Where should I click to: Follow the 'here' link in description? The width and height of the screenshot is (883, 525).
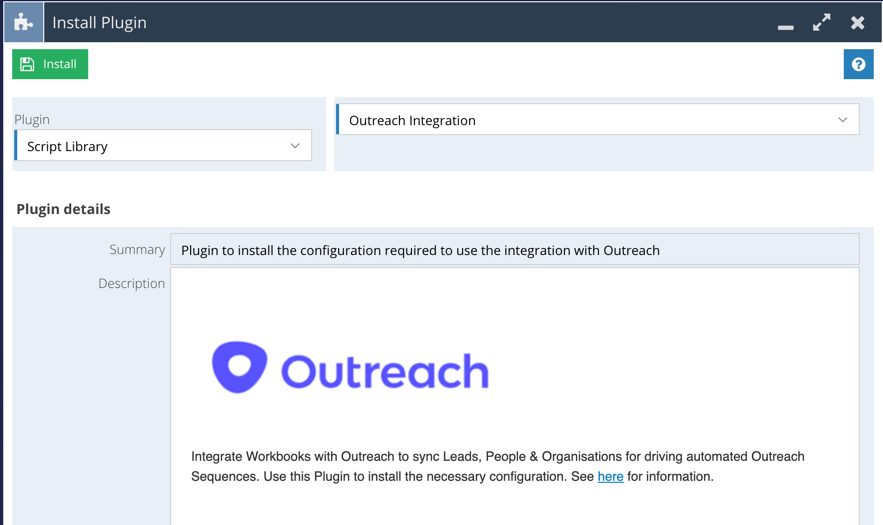click(610, 477)
